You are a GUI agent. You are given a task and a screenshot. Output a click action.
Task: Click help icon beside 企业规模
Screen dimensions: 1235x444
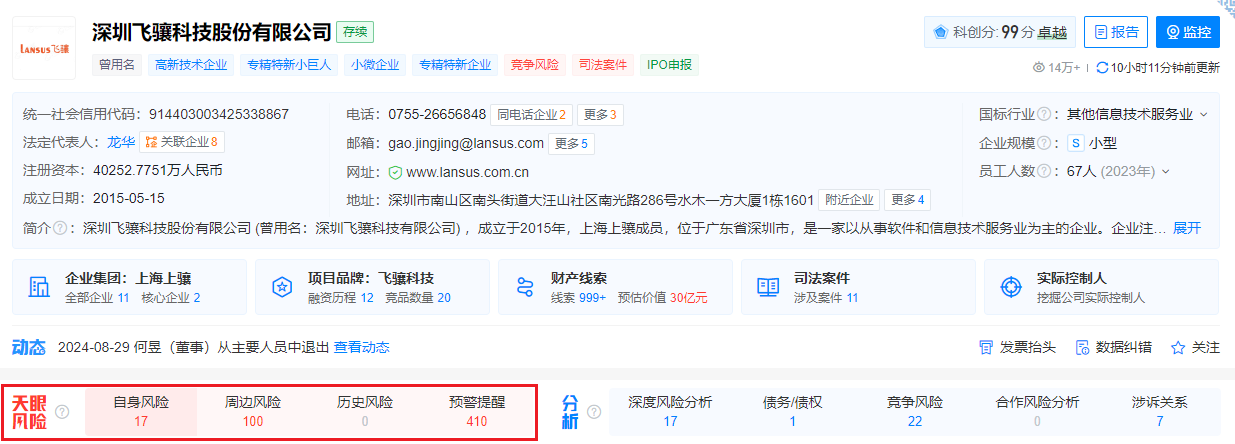(x=1044, y=142)
